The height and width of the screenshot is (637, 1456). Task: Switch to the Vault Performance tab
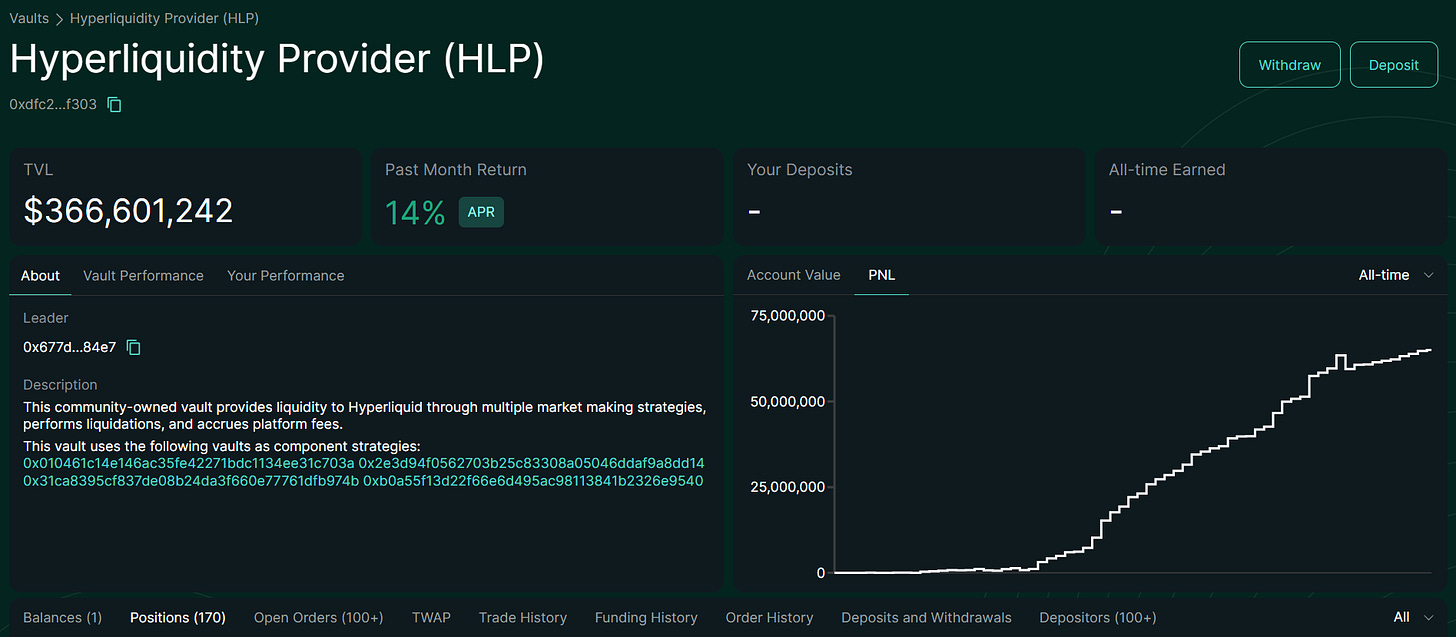[143, 275]
